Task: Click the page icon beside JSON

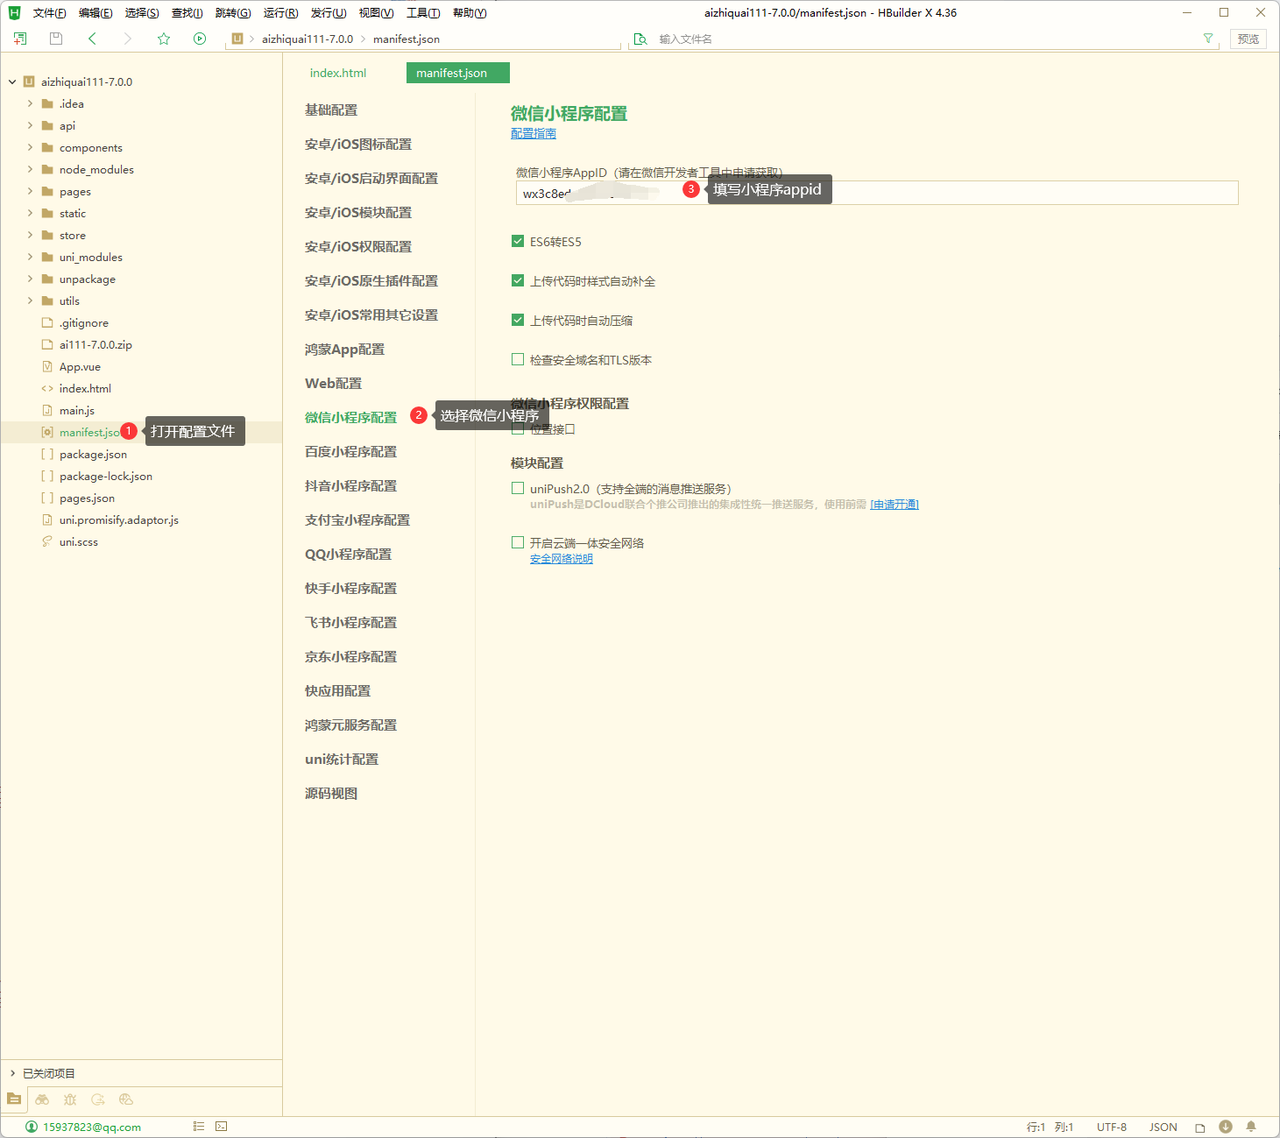Action: pyautogui.click(x=1200, y=1127)
